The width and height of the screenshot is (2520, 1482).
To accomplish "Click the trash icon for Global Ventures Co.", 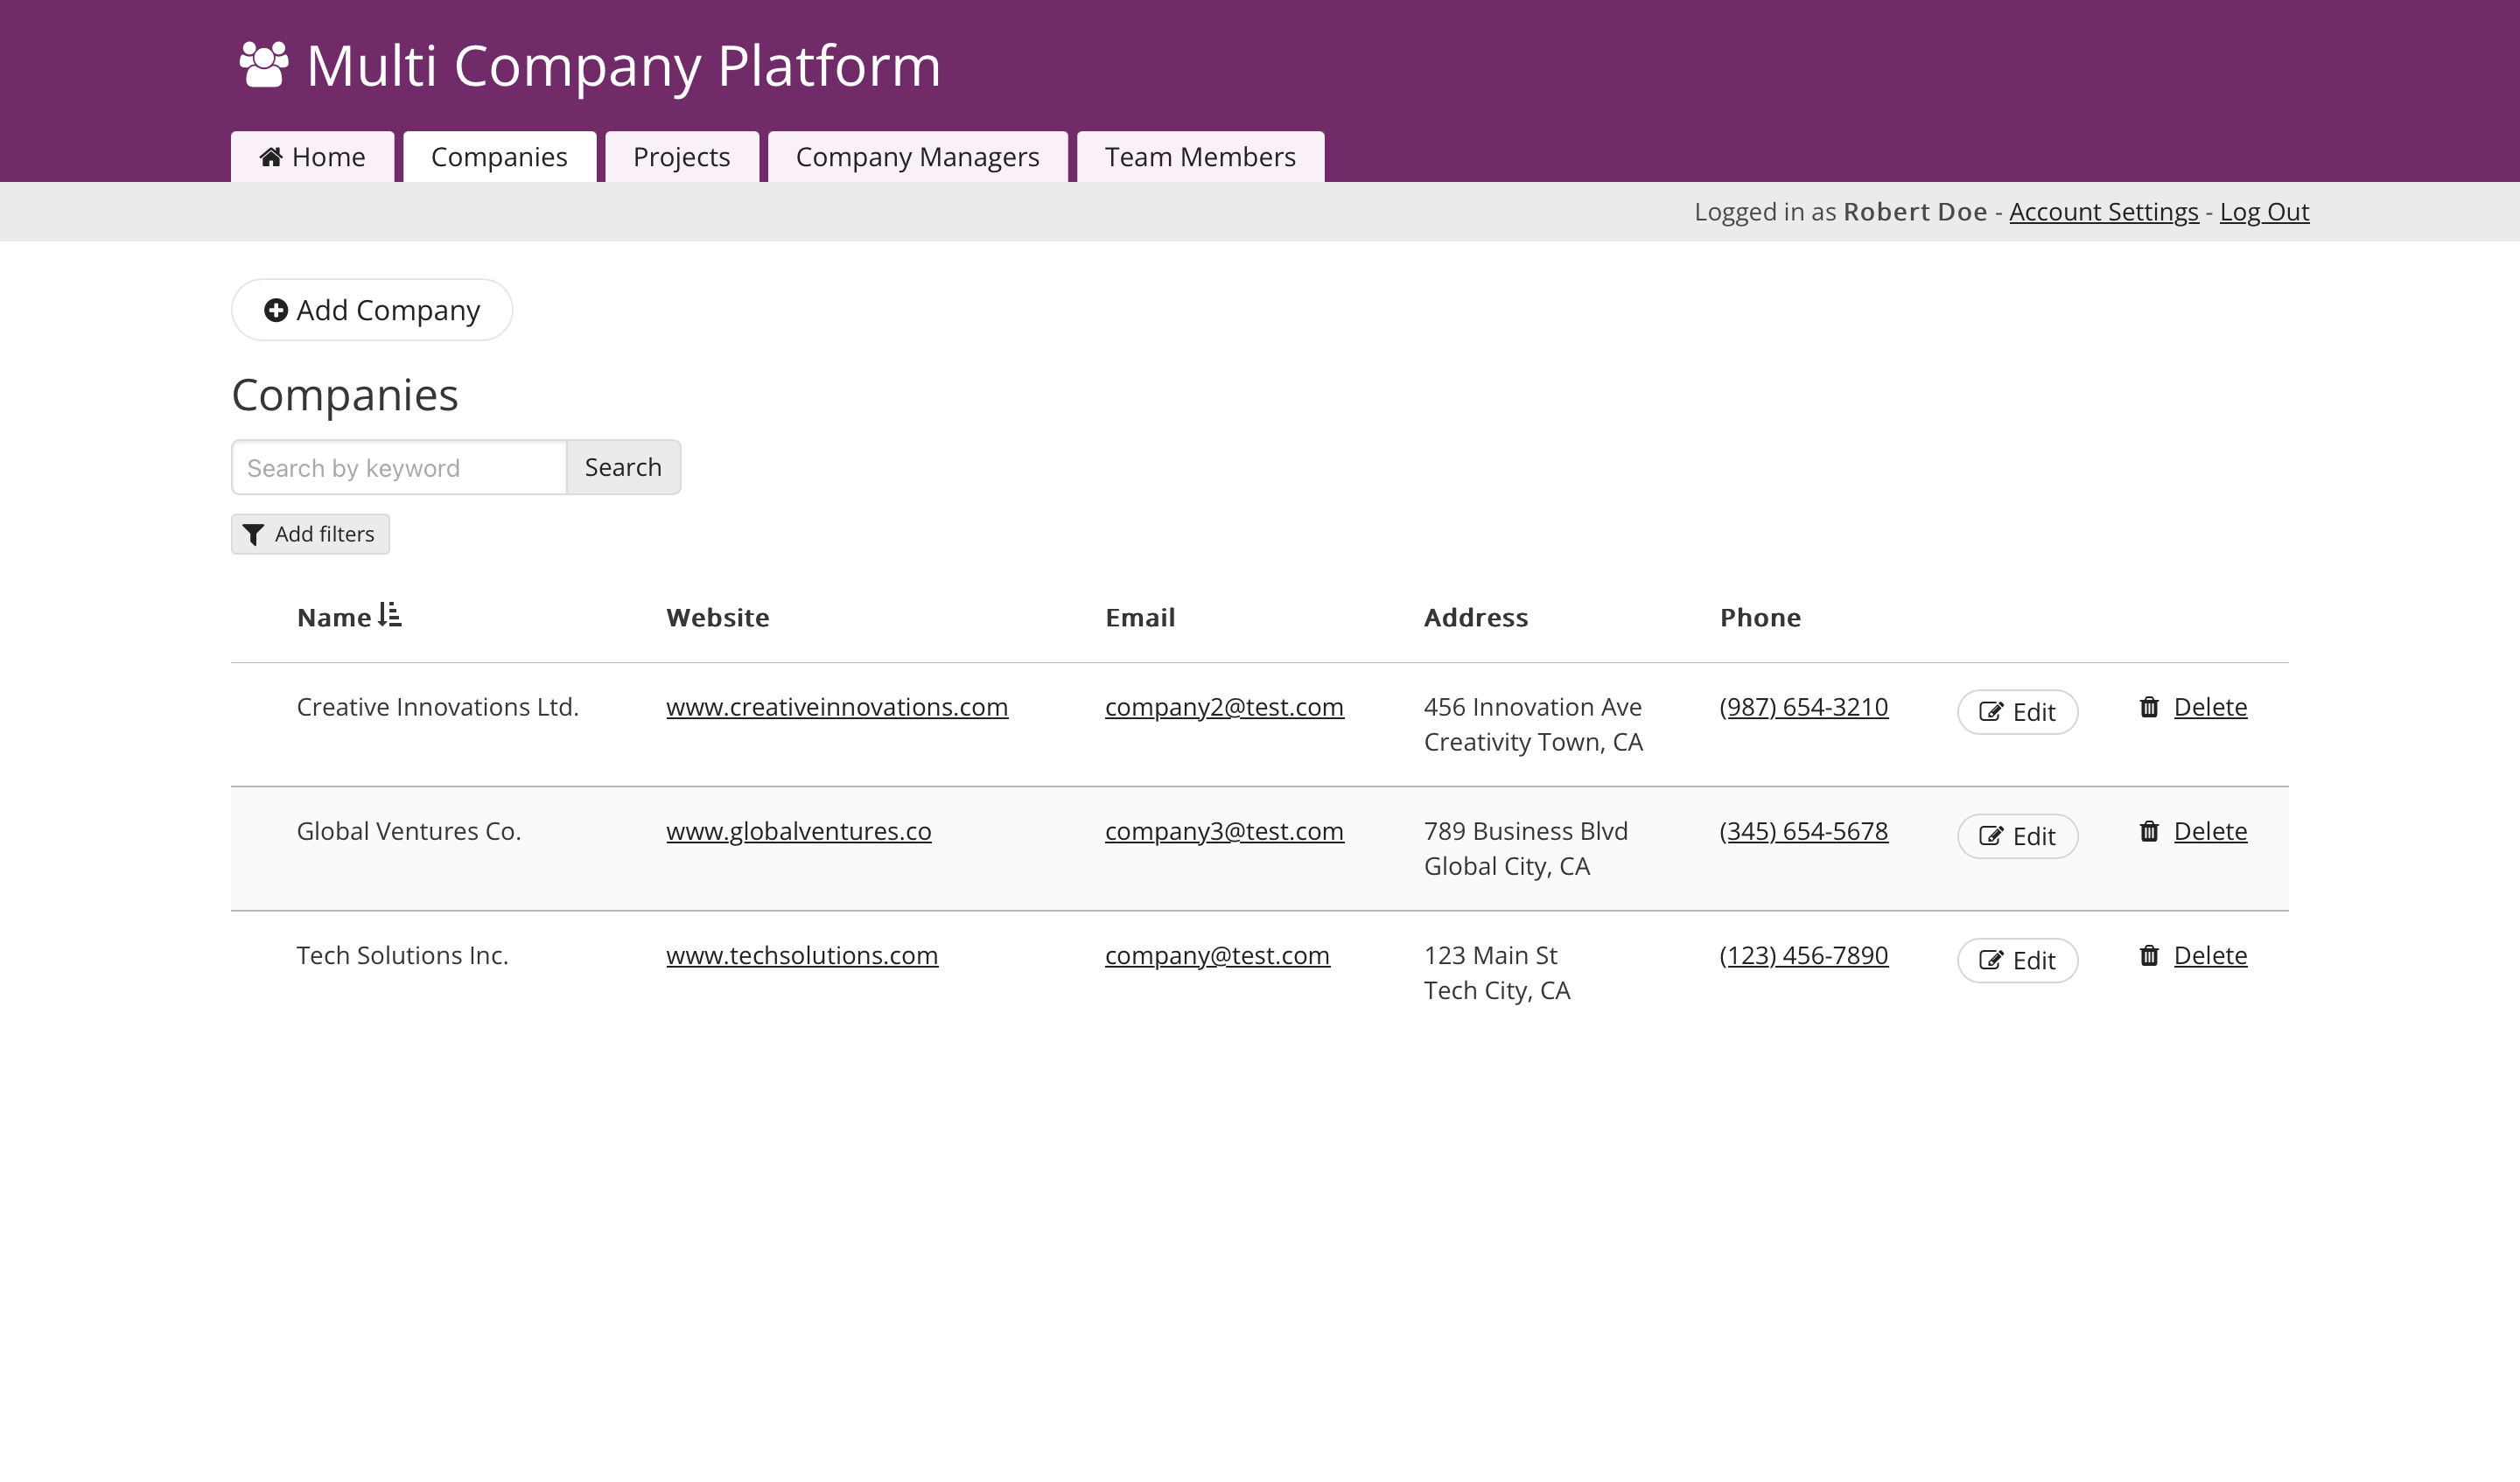I will (2149, 832).
